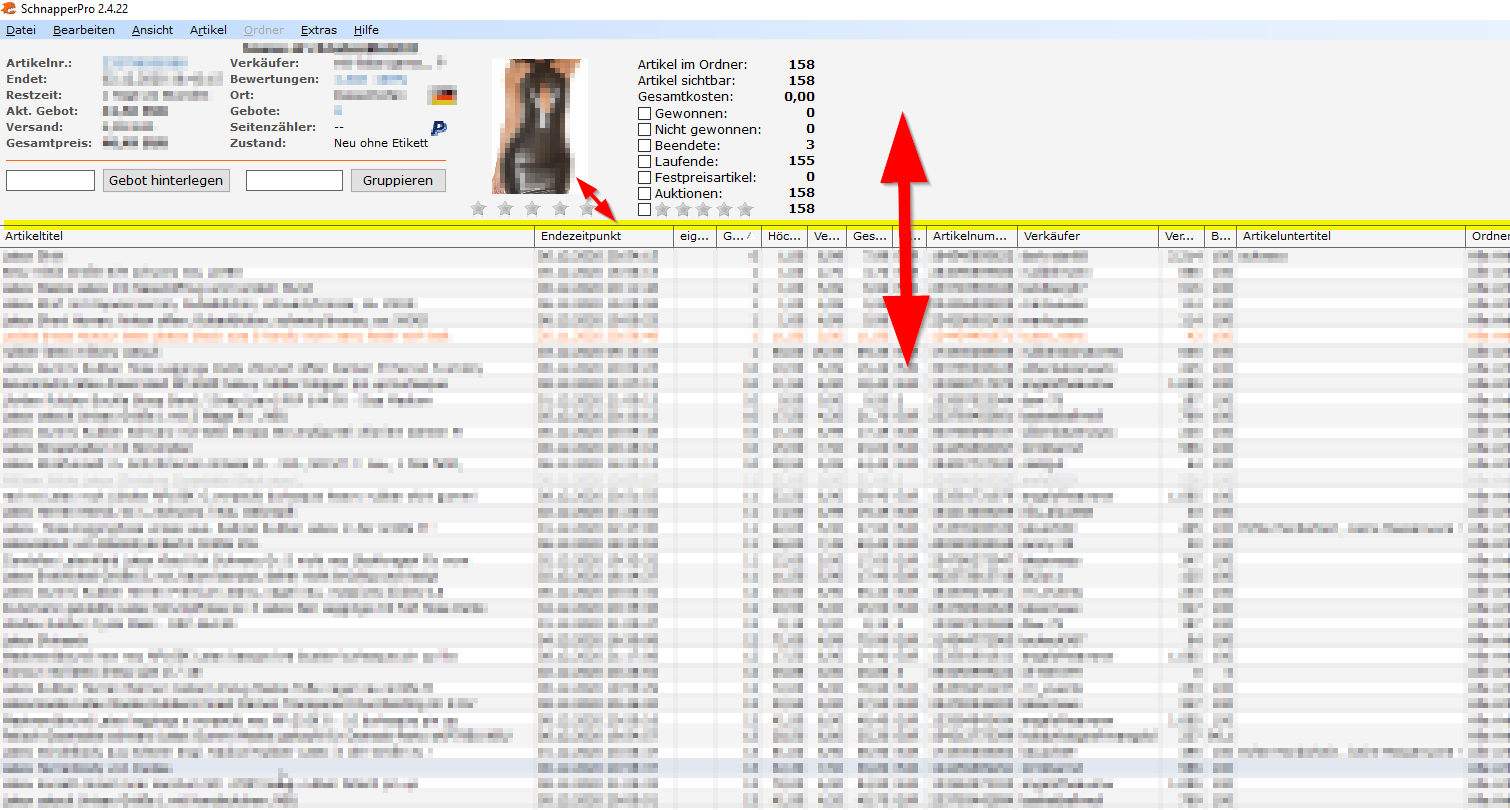Click the Gebot hinterlegen button

coord(166,180)
